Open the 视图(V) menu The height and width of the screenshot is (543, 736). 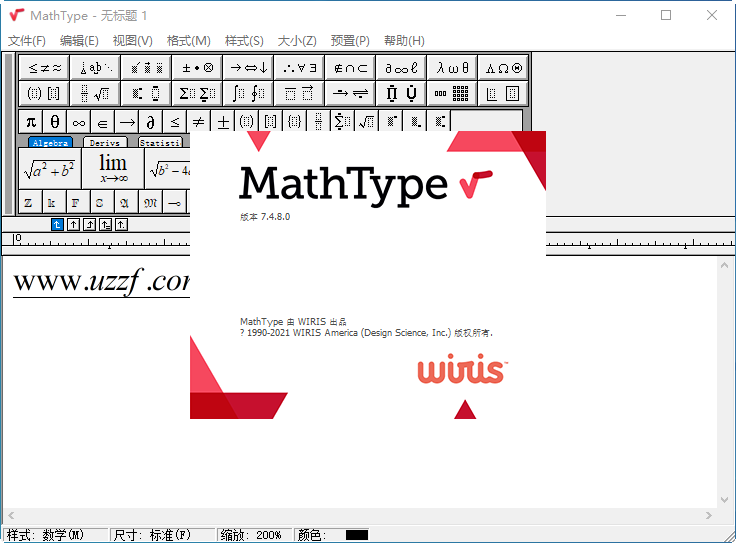(133, 41)
